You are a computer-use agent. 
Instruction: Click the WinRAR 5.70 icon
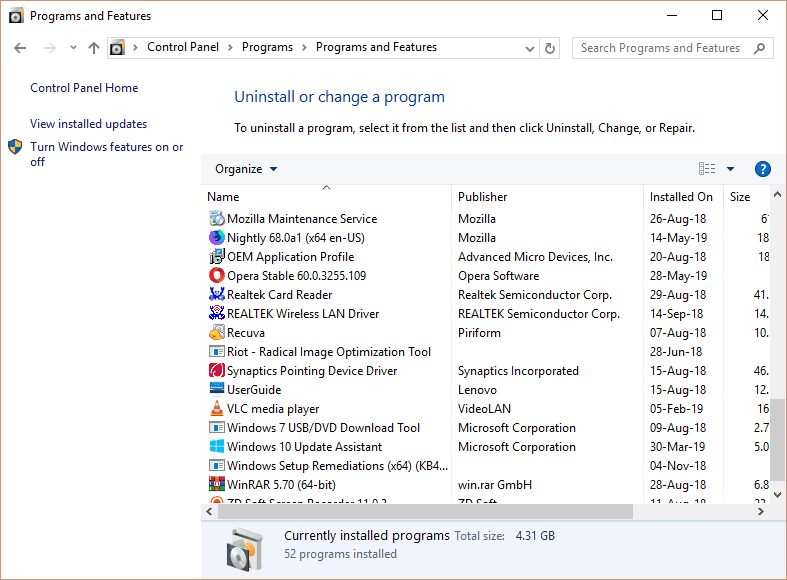coord(216,484)
